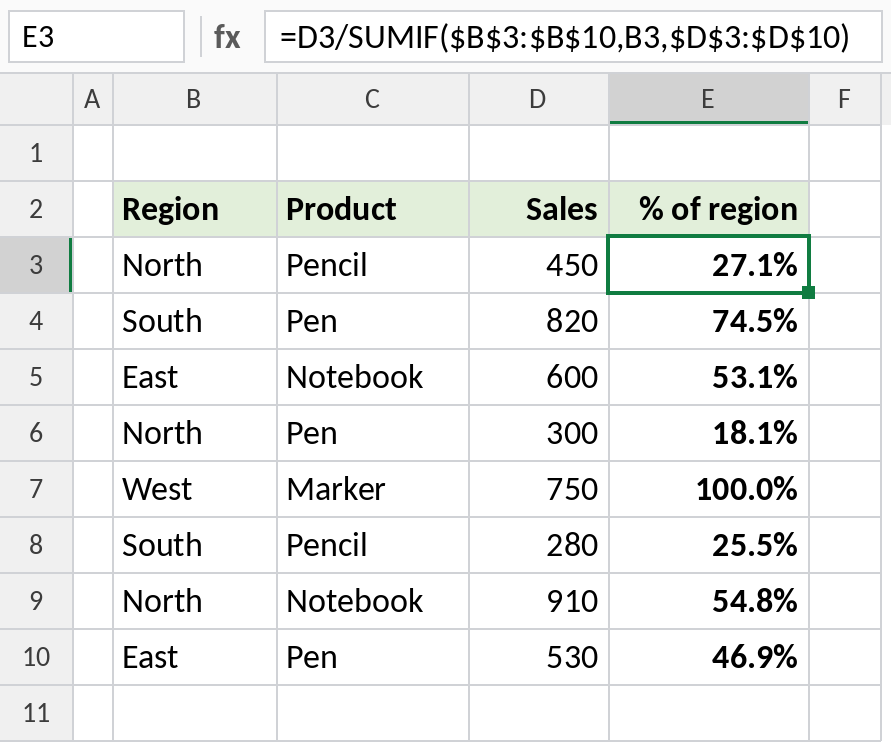The image size is (892, 742).
Task: Select row 9 header
Action: pyautogui.click(x=36, y=601)
